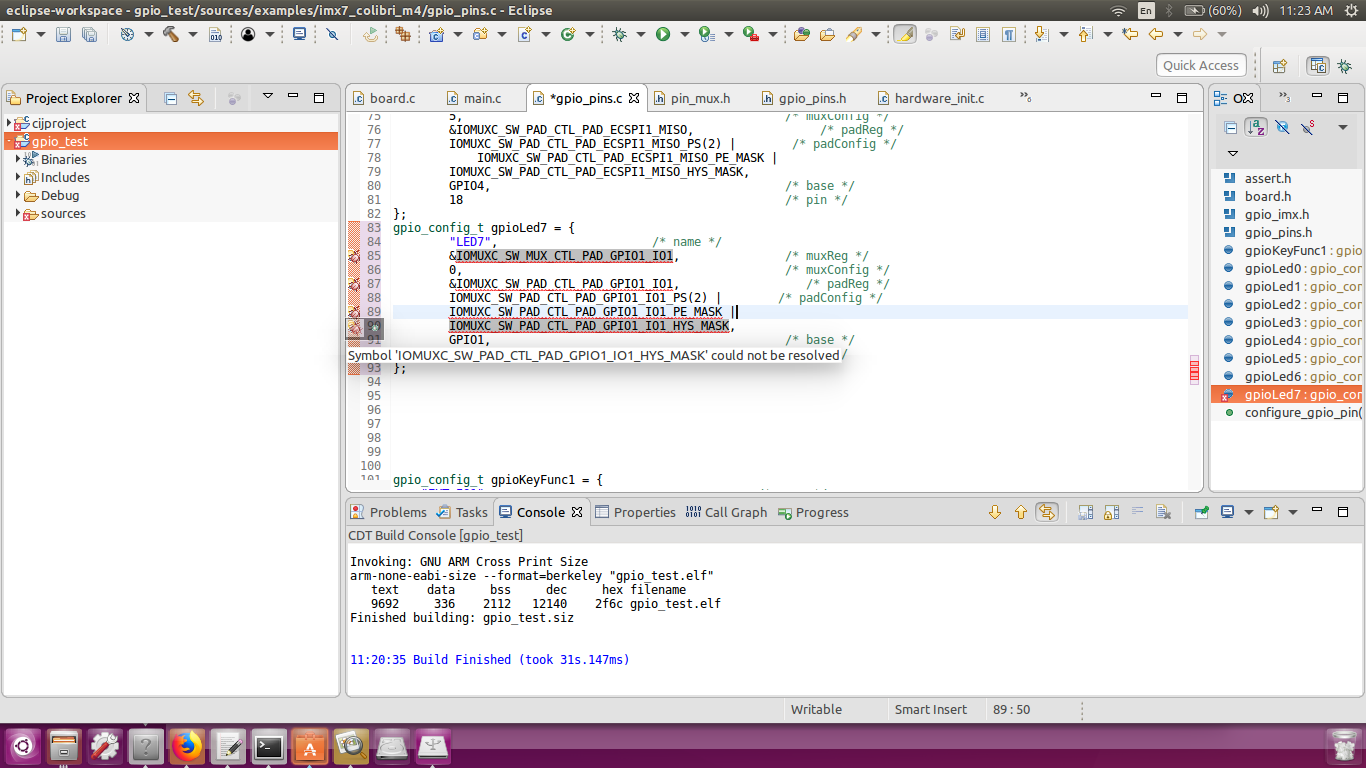The width and height of the screenshot is (1366, 768).
Task: Expand the cijproject tree node
Action: [x=9, y=123]
